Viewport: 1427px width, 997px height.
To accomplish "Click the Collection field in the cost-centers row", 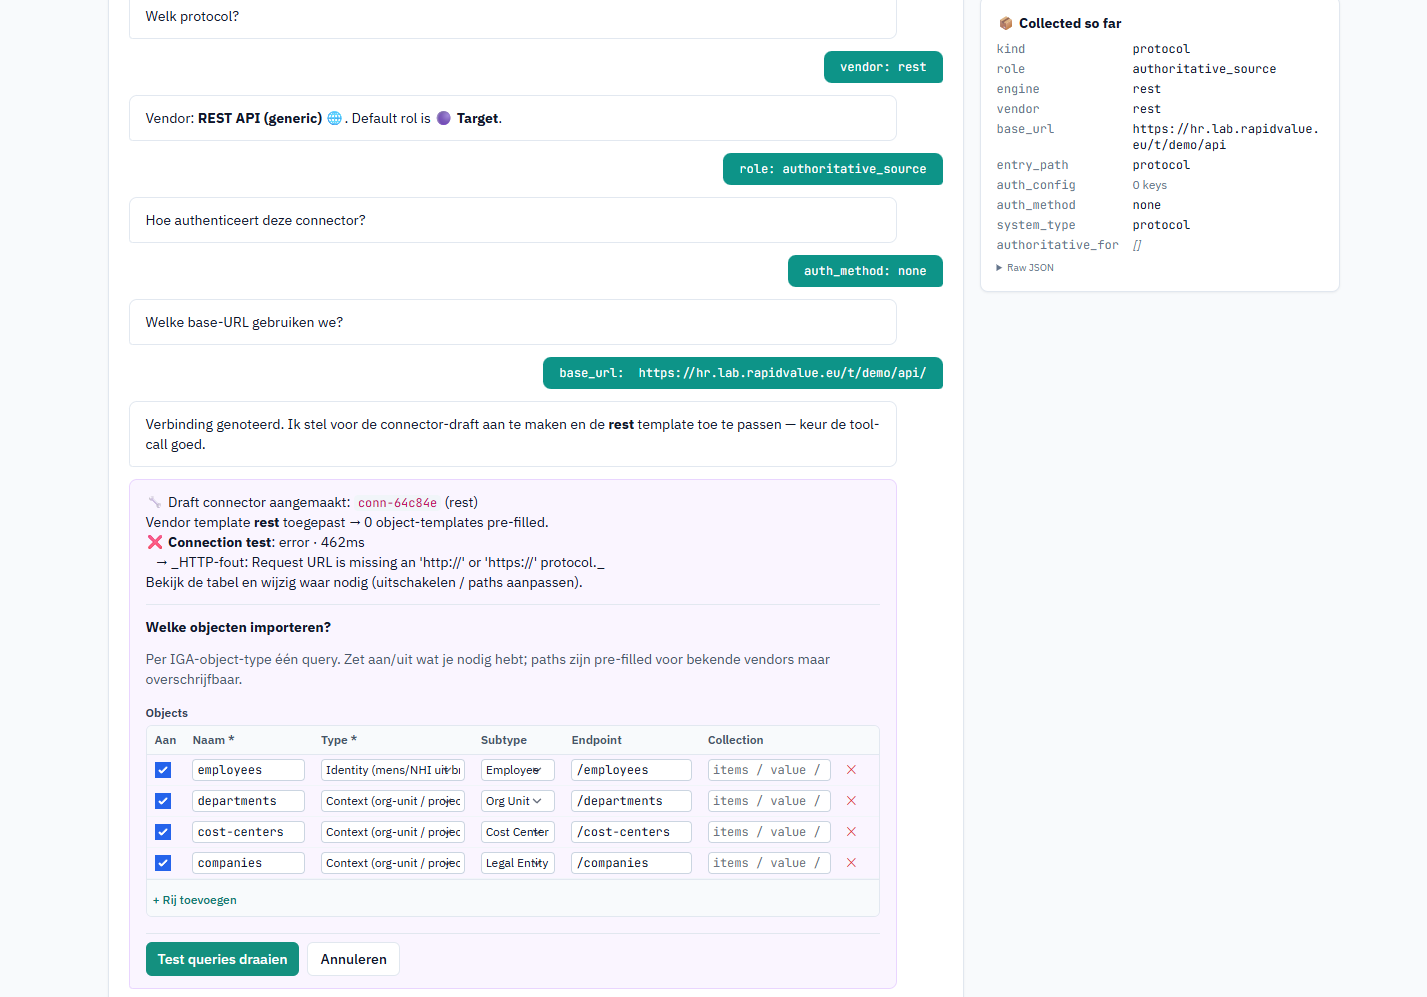I will 769,832.
